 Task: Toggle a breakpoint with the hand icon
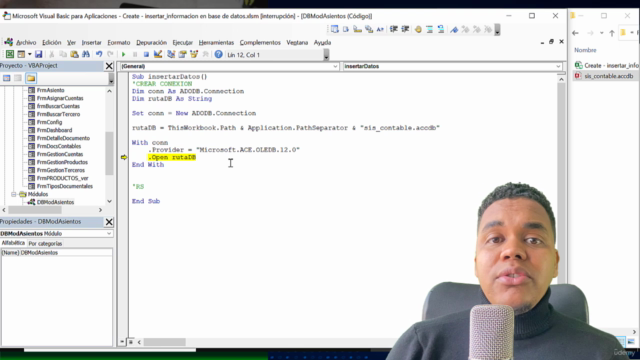[x=418, y=29]
